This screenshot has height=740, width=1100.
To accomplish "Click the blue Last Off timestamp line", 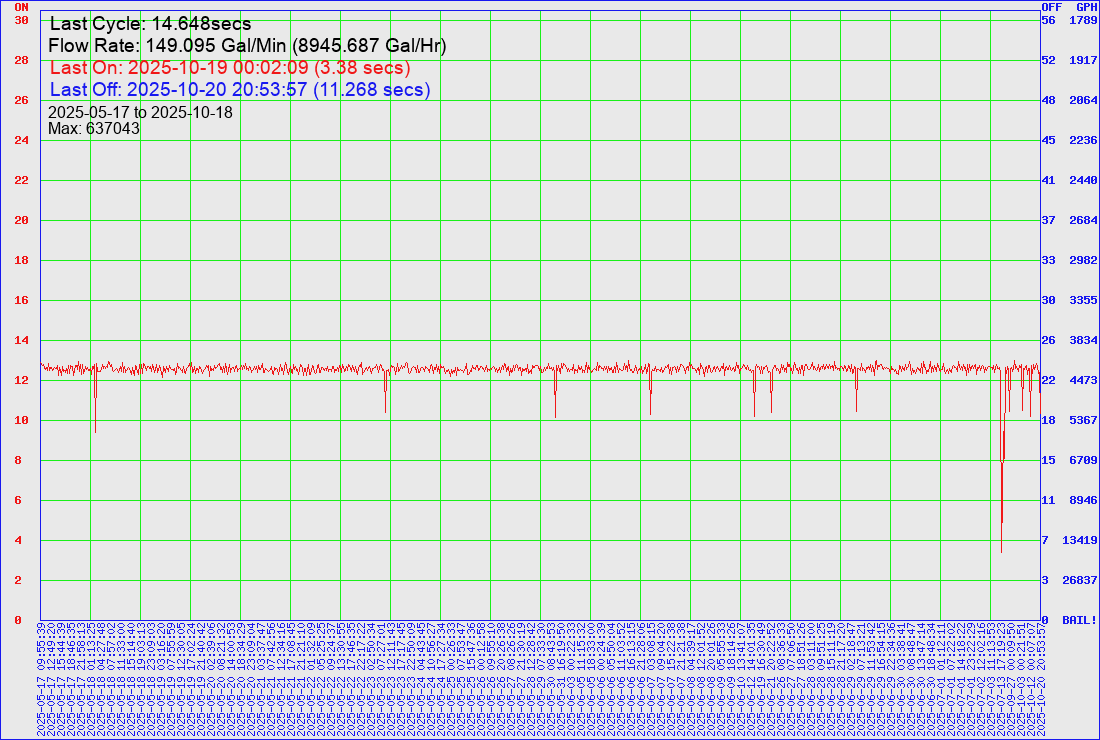I will (x=239, y=90).
